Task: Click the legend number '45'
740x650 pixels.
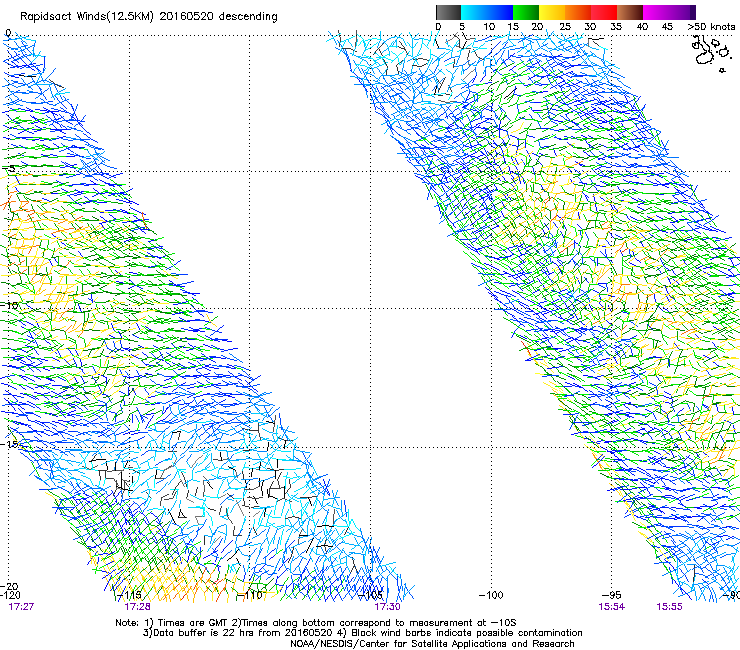Action: tap(667, 27)
